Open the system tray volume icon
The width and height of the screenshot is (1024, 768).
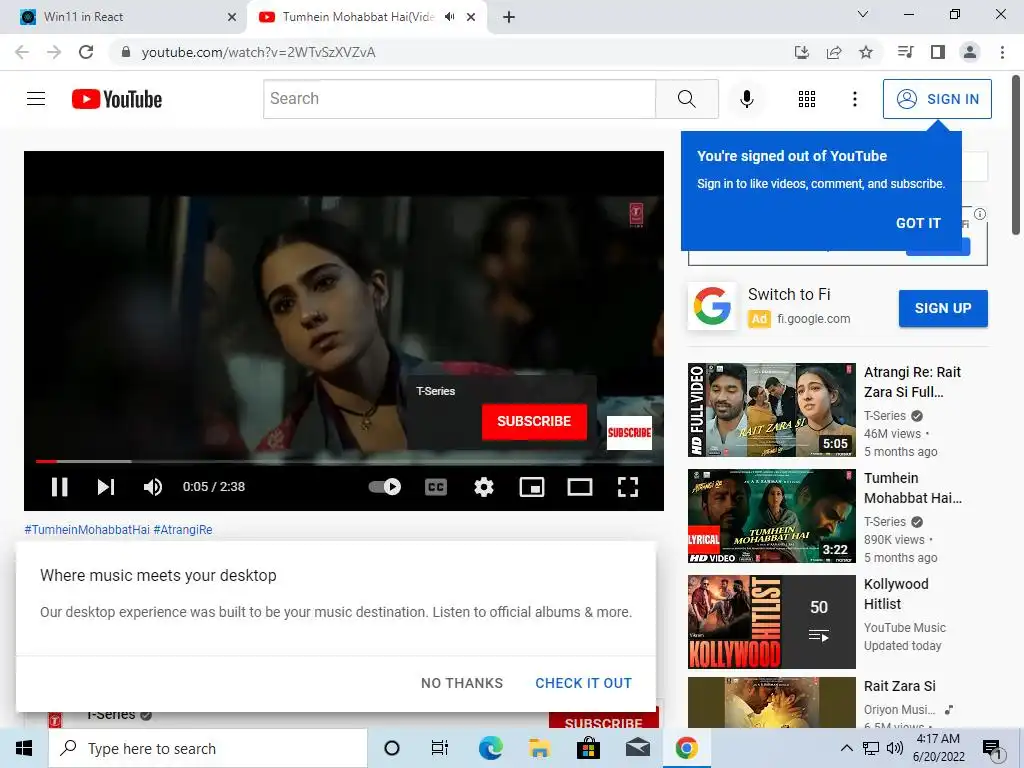895,748
